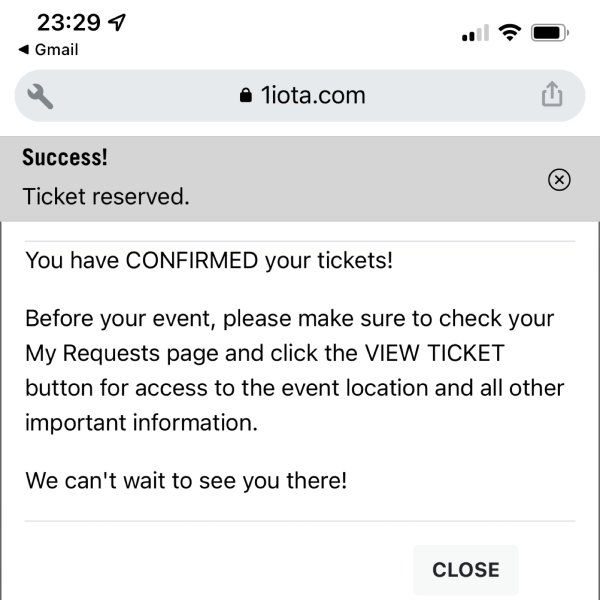This screenshot has width=600, height=600.
Task: Select the 1iota.com URL text
Action: point(313,95)
